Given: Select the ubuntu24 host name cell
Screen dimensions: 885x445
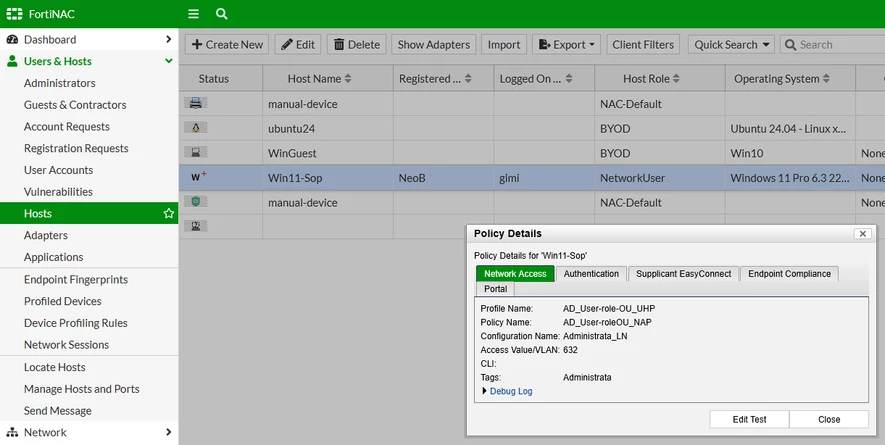Looking at the screenshot, I should pos(327,128).
